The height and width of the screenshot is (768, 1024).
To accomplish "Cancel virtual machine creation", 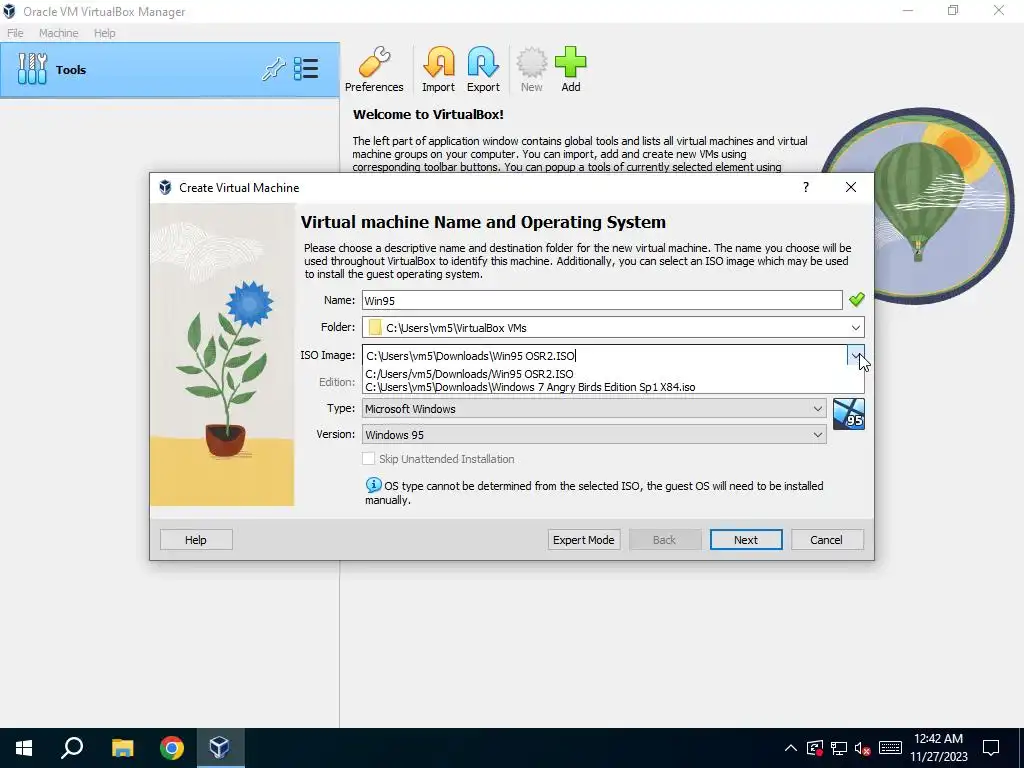I will coord(827,539).
